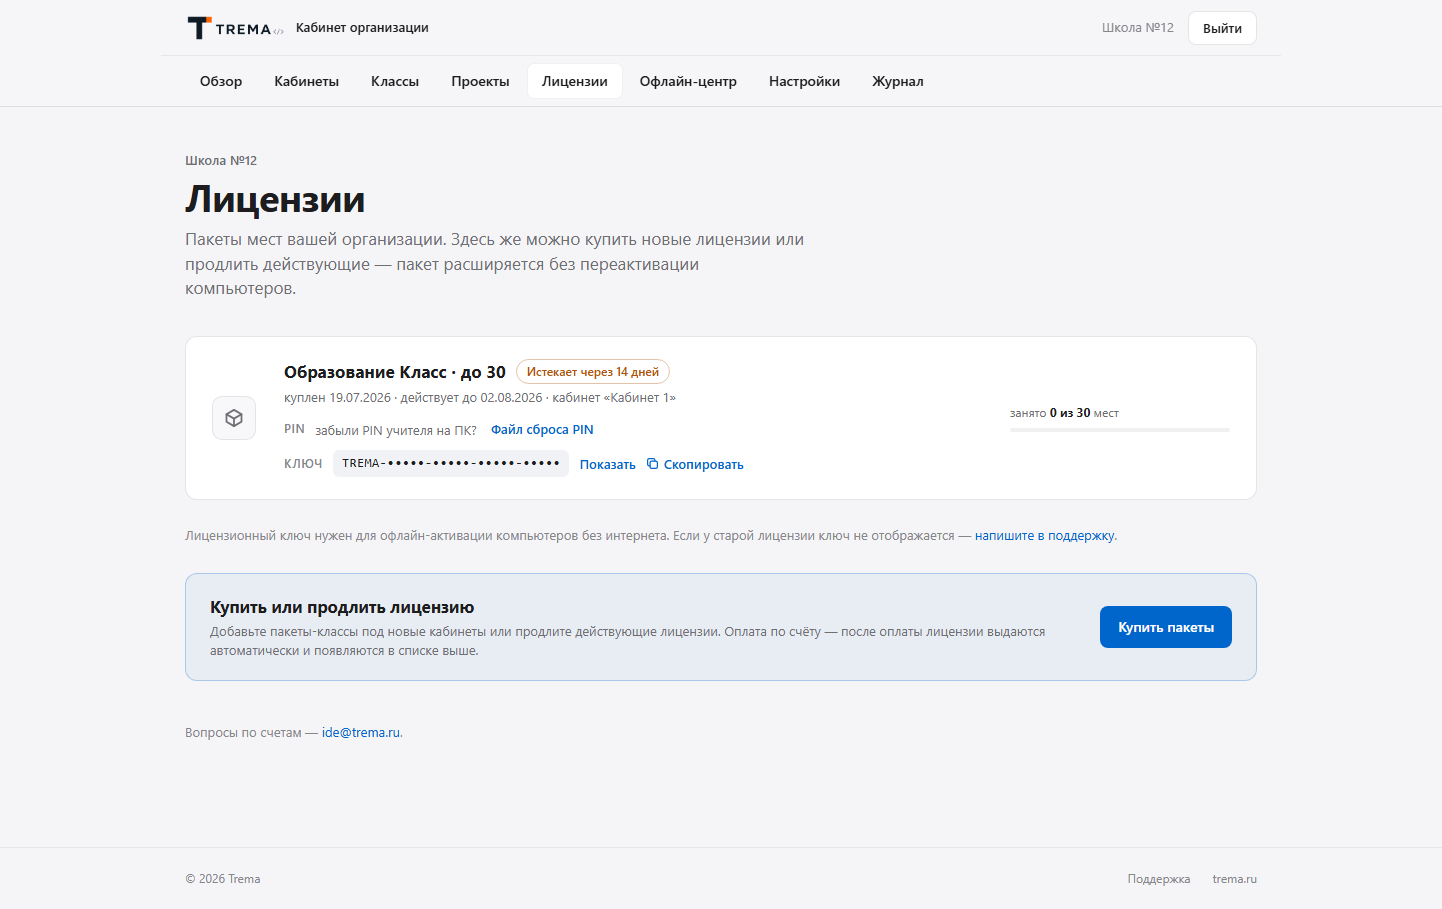
Task: Click the Выйти button
Action: pyautogui.click(x=1222, y=28)
